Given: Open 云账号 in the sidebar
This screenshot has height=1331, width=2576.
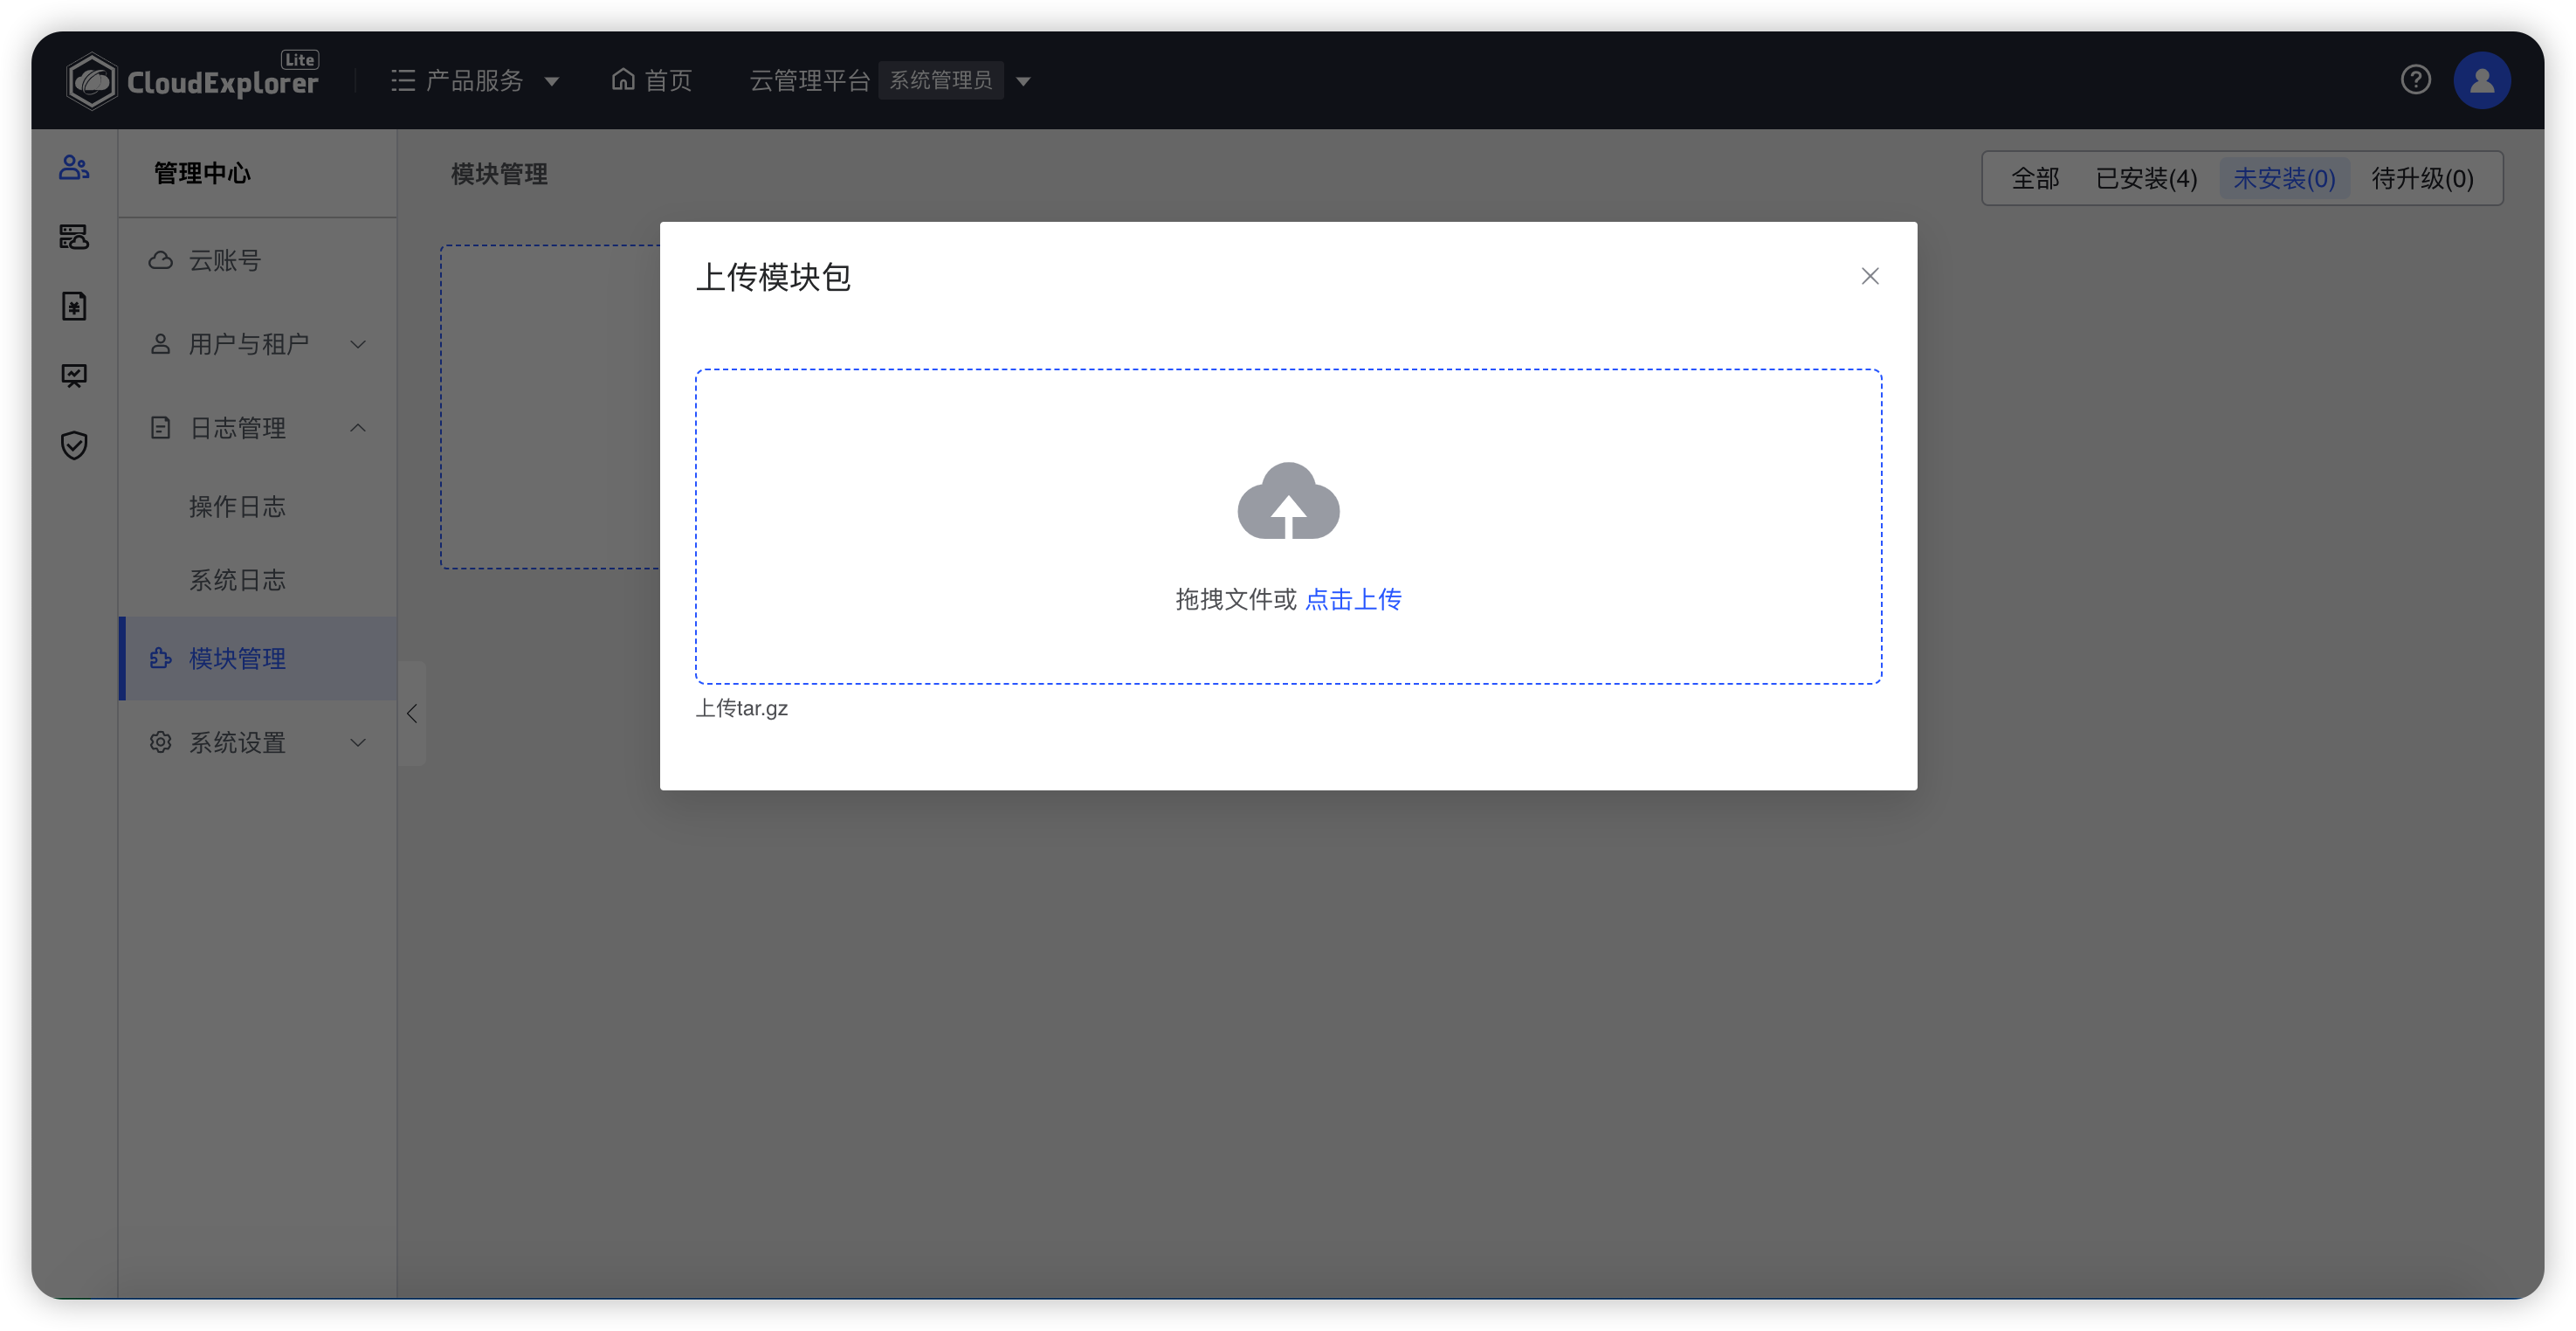Looking at the screenshot, I should pos(258,260).
